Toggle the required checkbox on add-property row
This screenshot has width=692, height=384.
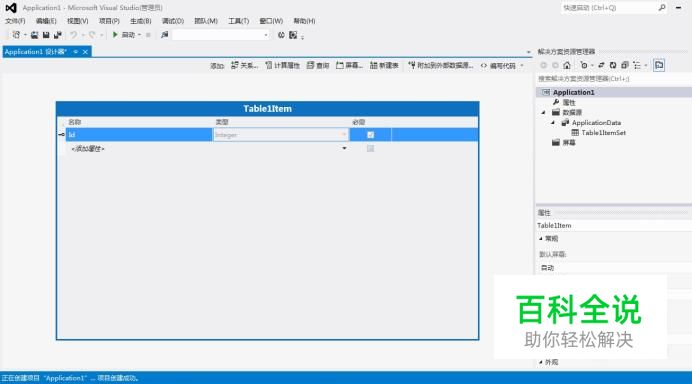point(370,148)
